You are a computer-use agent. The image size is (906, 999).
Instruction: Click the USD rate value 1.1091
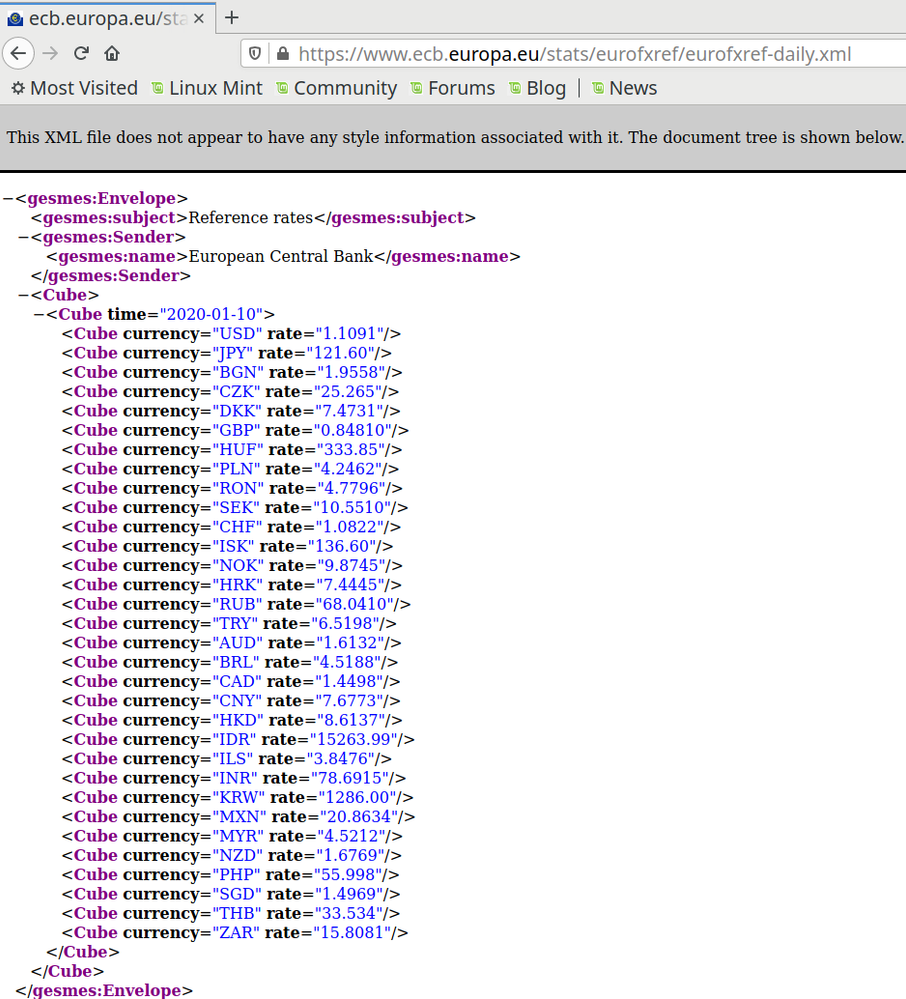350,334
